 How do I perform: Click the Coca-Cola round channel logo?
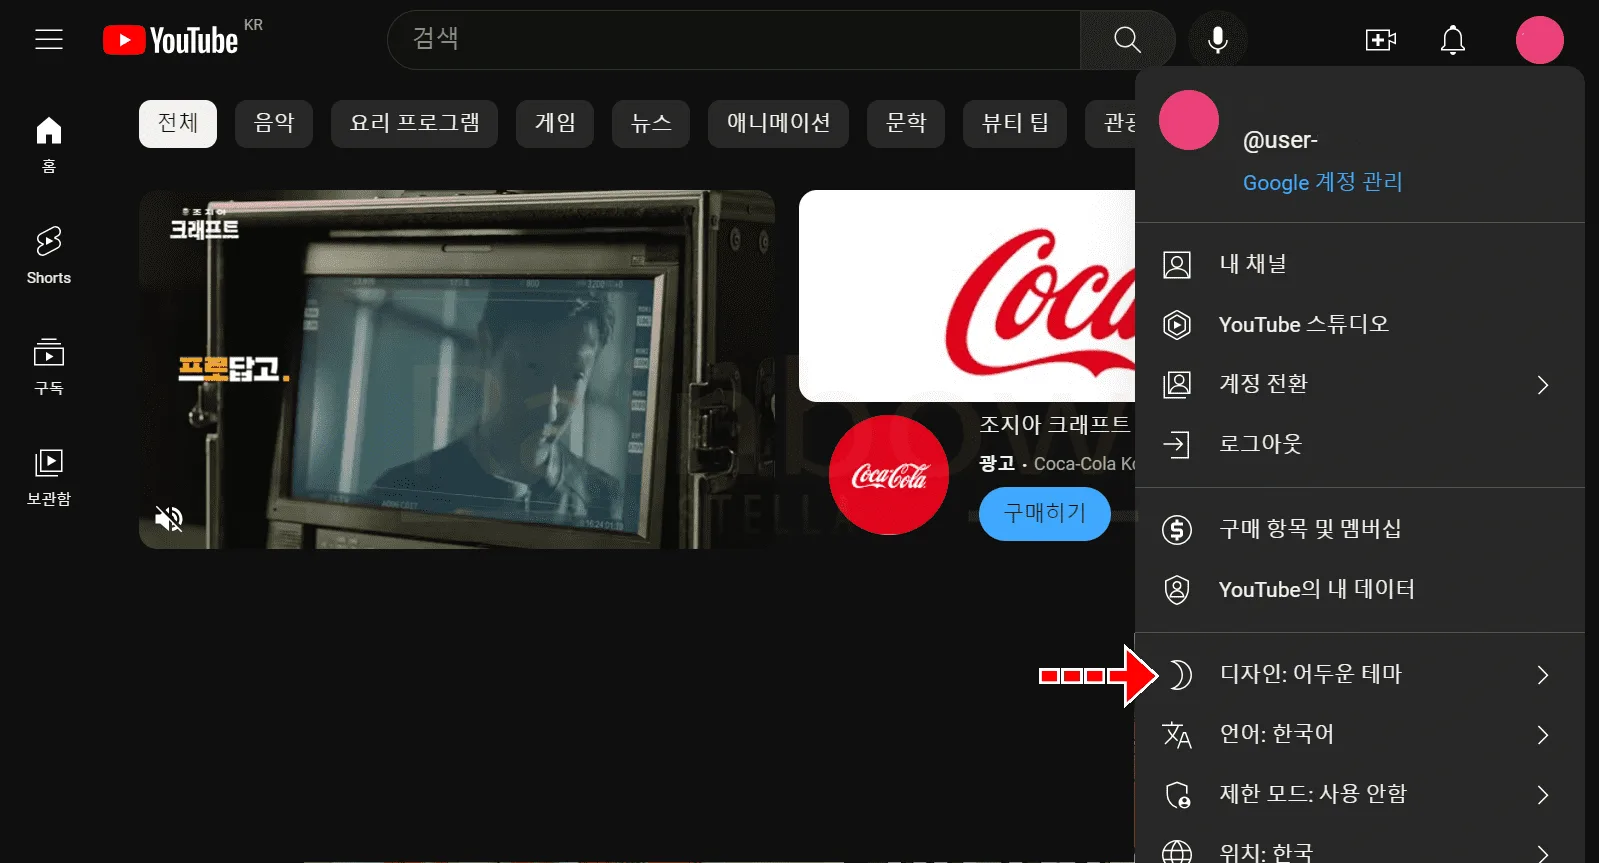pyautogui.click(x=889, y=475)
